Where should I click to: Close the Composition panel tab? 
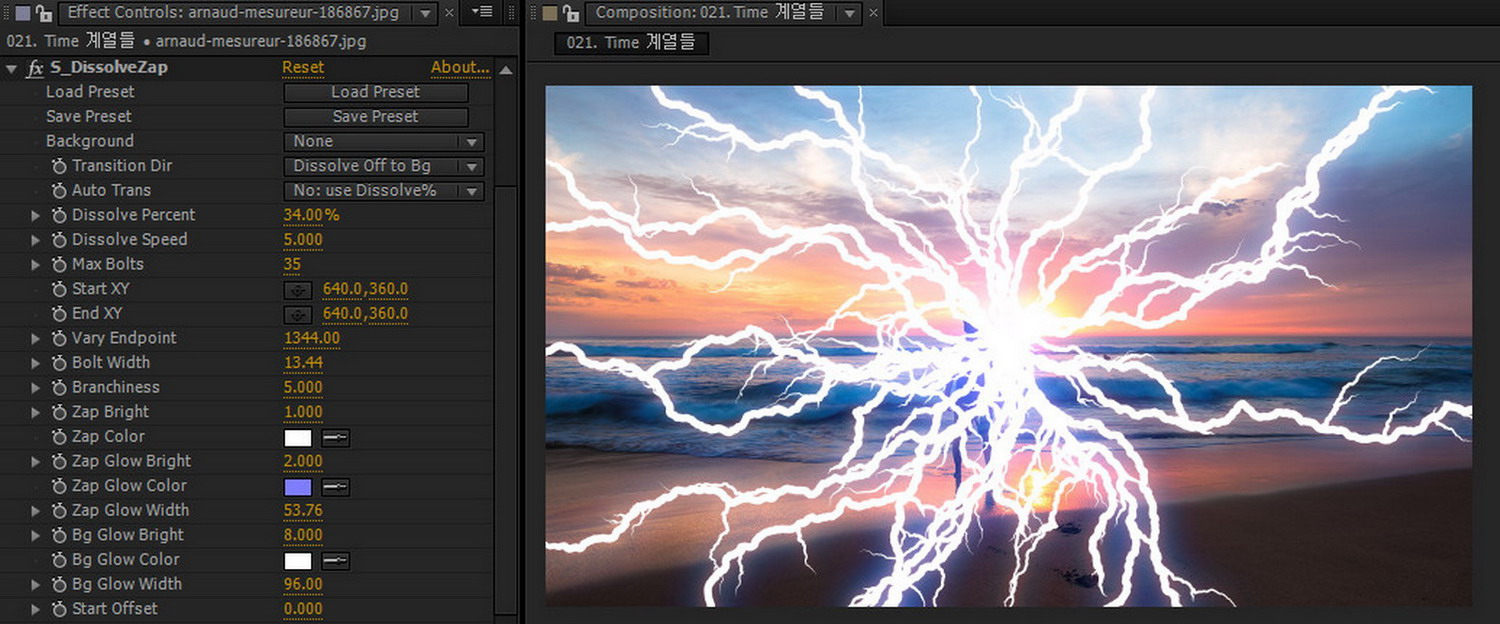click(x=873, y=13)
